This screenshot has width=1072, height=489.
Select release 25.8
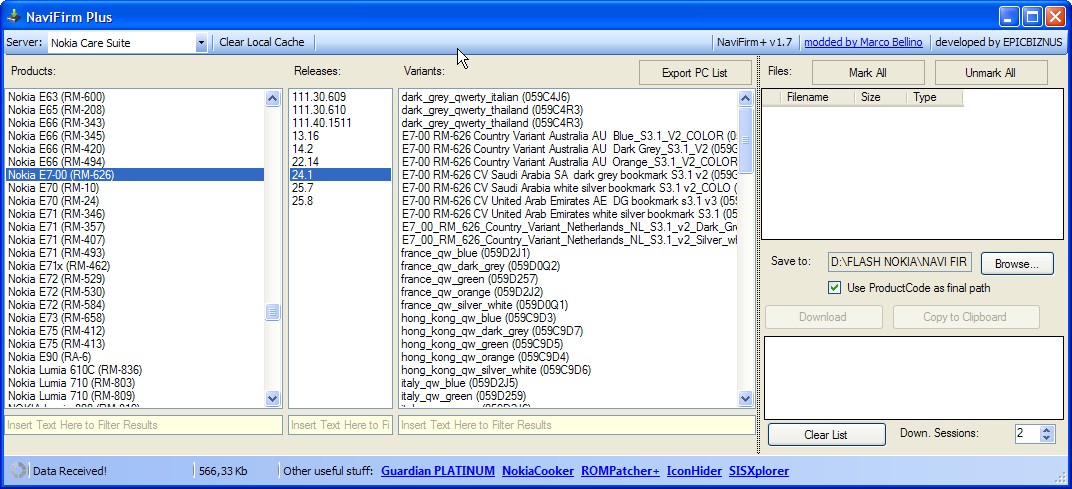340,201
